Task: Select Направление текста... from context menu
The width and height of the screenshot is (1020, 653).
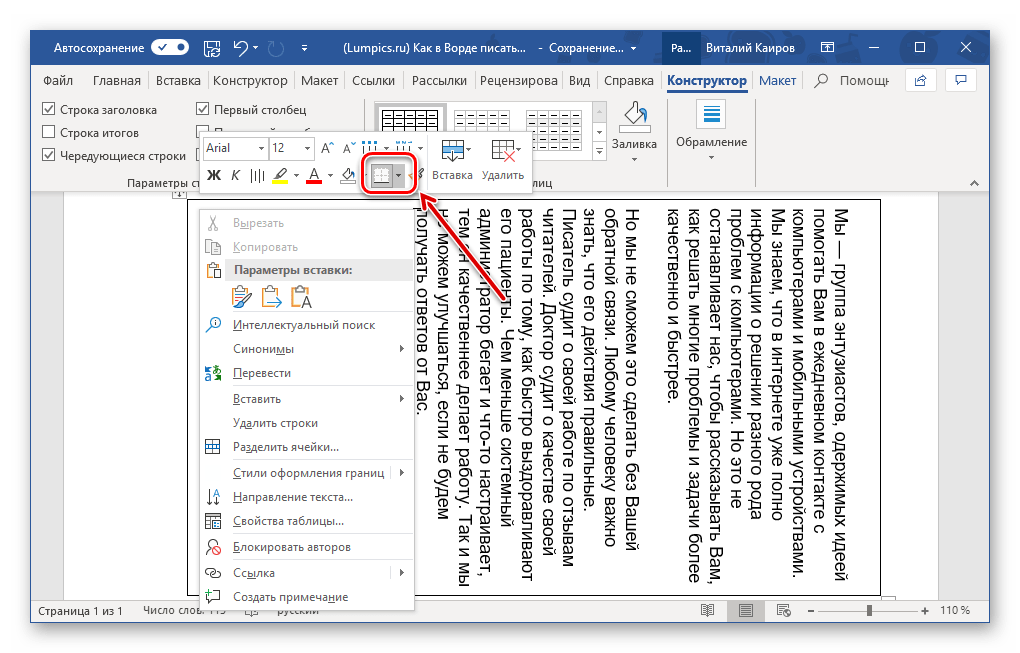Action: (292, 497)
